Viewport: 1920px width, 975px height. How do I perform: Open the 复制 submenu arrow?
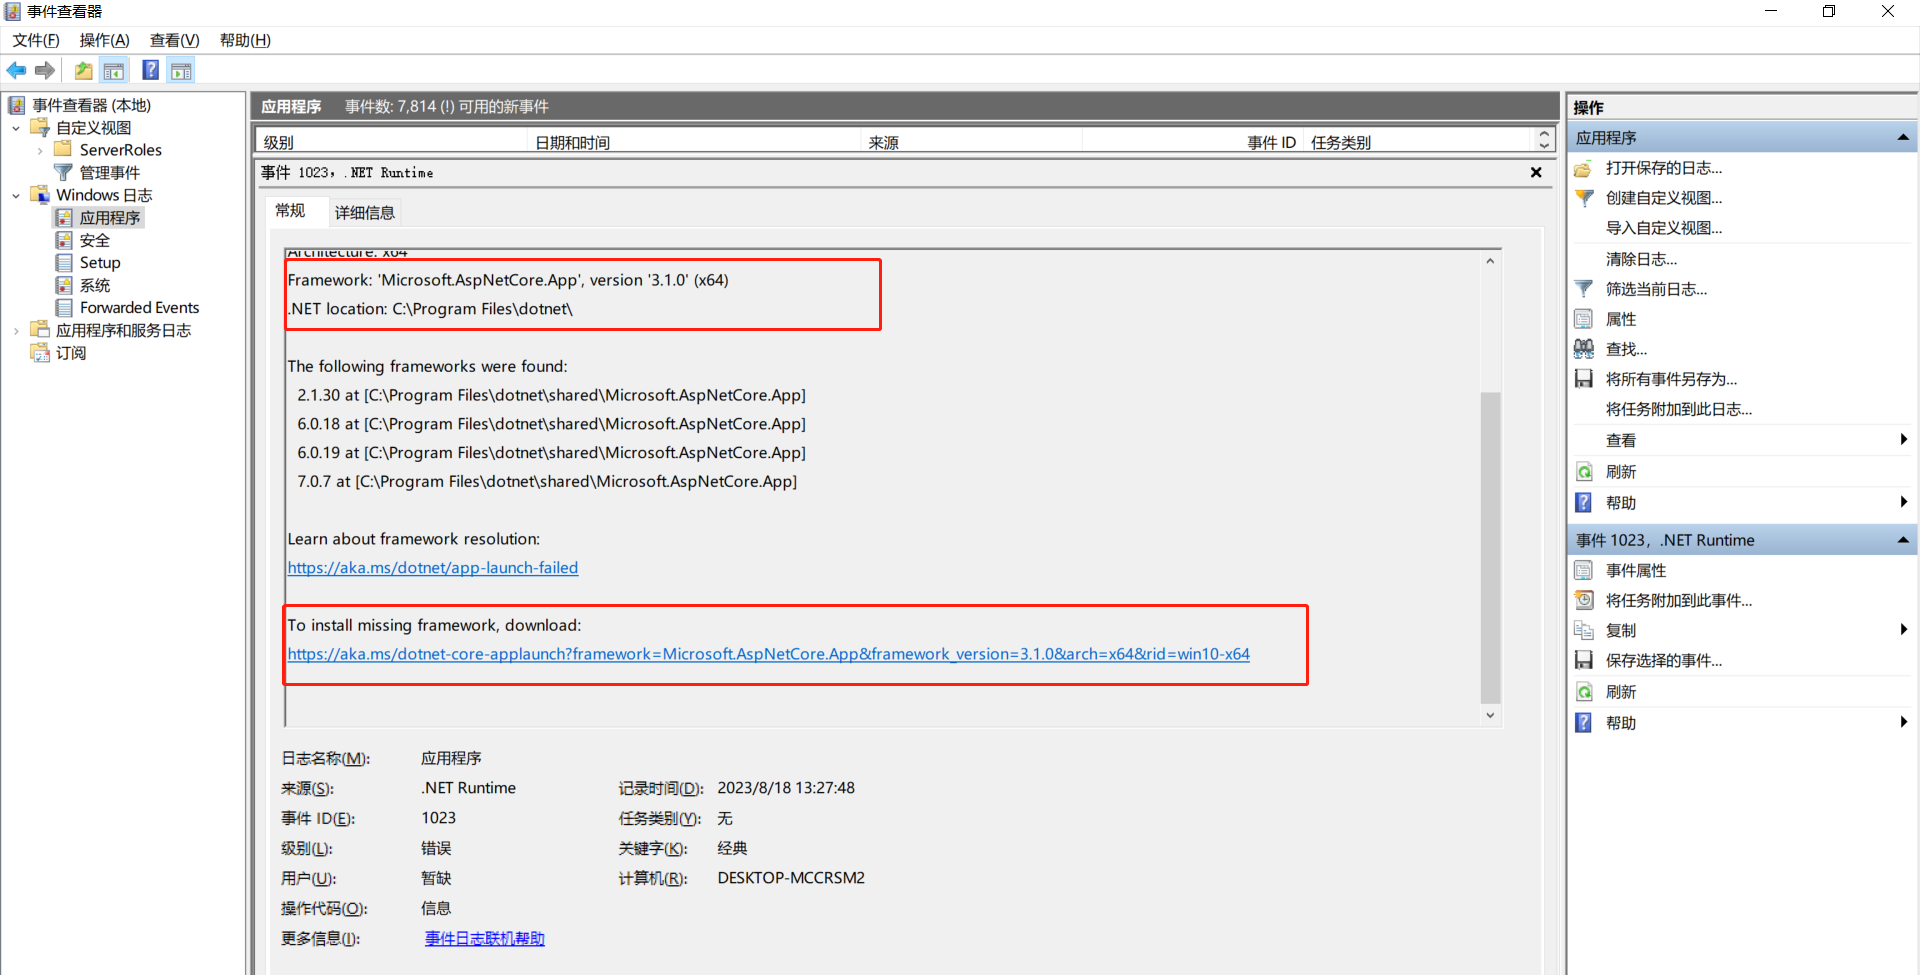1903,630
